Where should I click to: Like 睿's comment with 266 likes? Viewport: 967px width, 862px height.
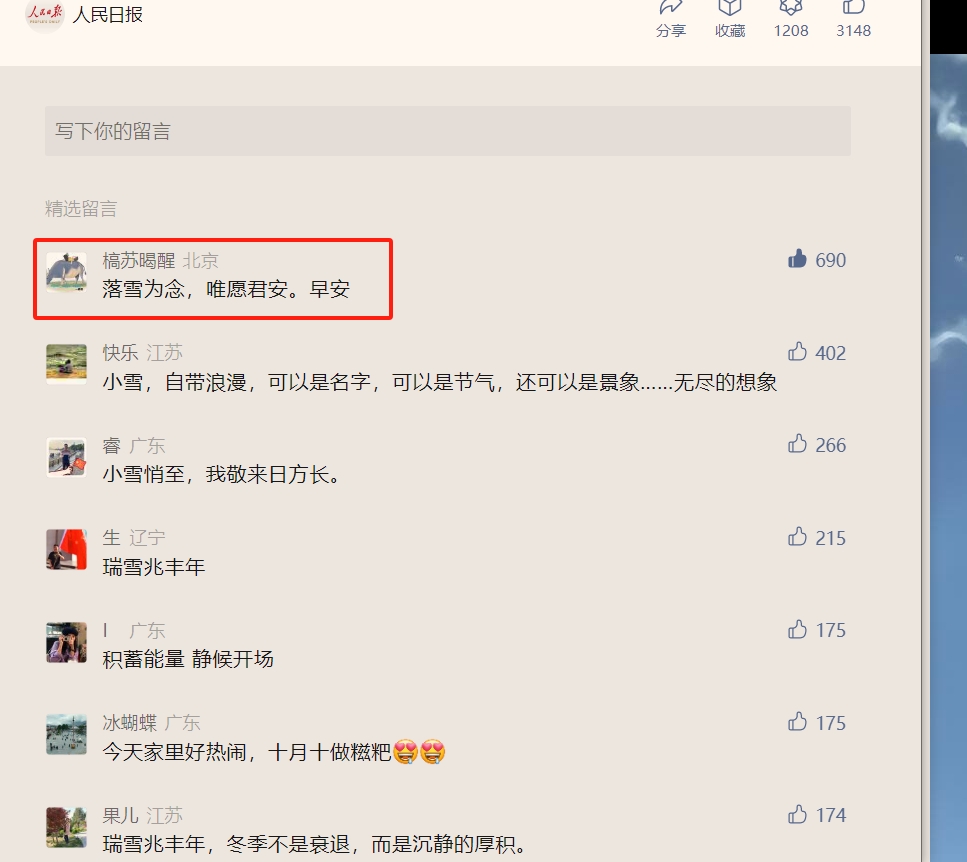click(797, 444)
